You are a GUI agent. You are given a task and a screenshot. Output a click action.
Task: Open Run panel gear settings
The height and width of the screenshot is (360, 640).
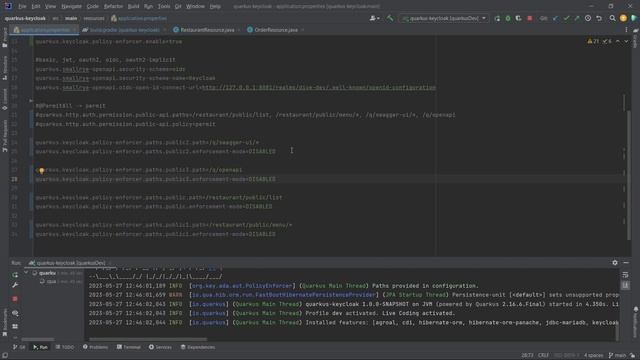tap(615, 263)
